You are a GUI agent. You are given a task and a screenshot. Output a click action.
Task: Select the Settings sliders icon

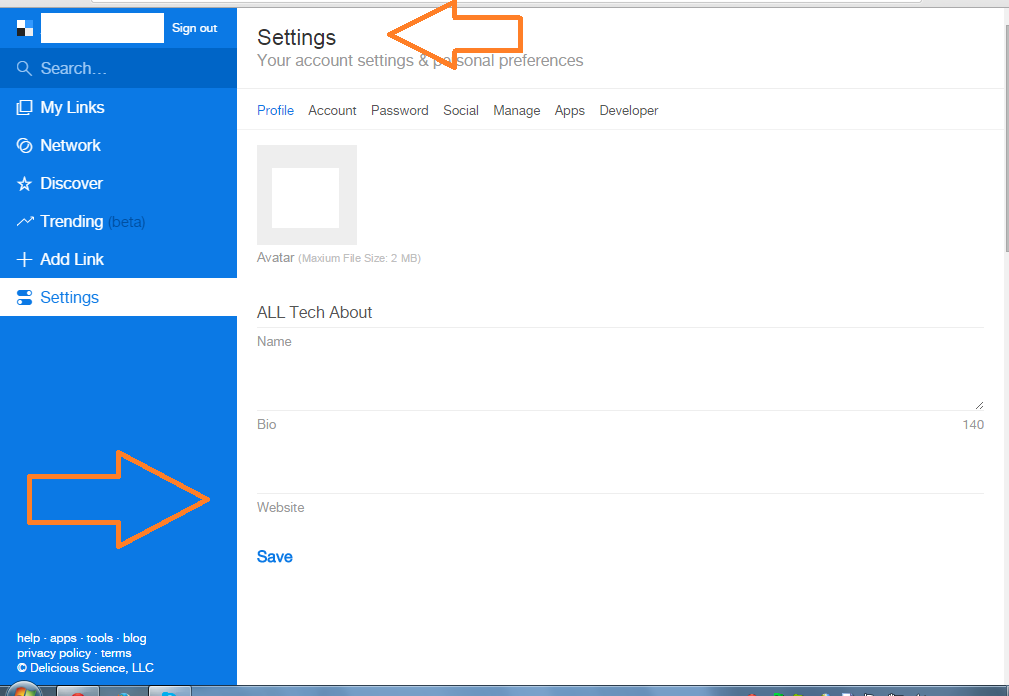click(23, 297)
